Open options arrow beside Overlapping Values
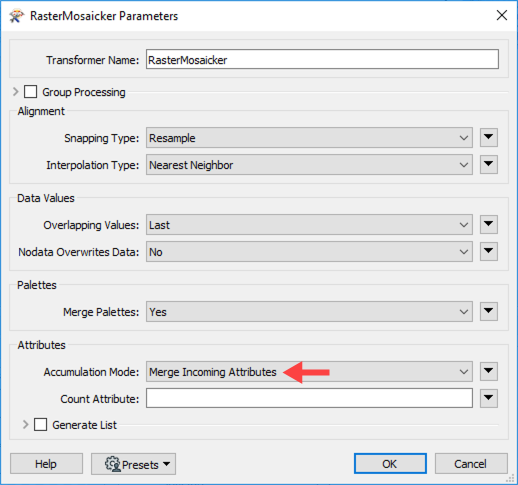Image resolution: width=518 pixels, height=485 pixels. (x=489, y=224)
